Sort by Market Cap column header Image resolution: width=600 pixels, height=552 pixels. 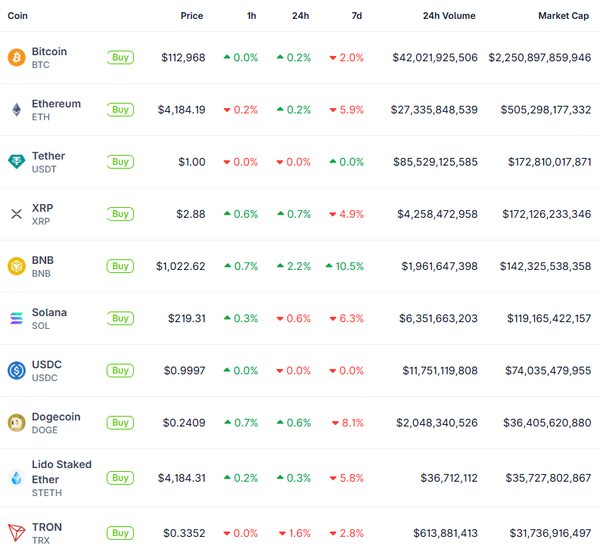pyautogui.click(x=564, y=16)
